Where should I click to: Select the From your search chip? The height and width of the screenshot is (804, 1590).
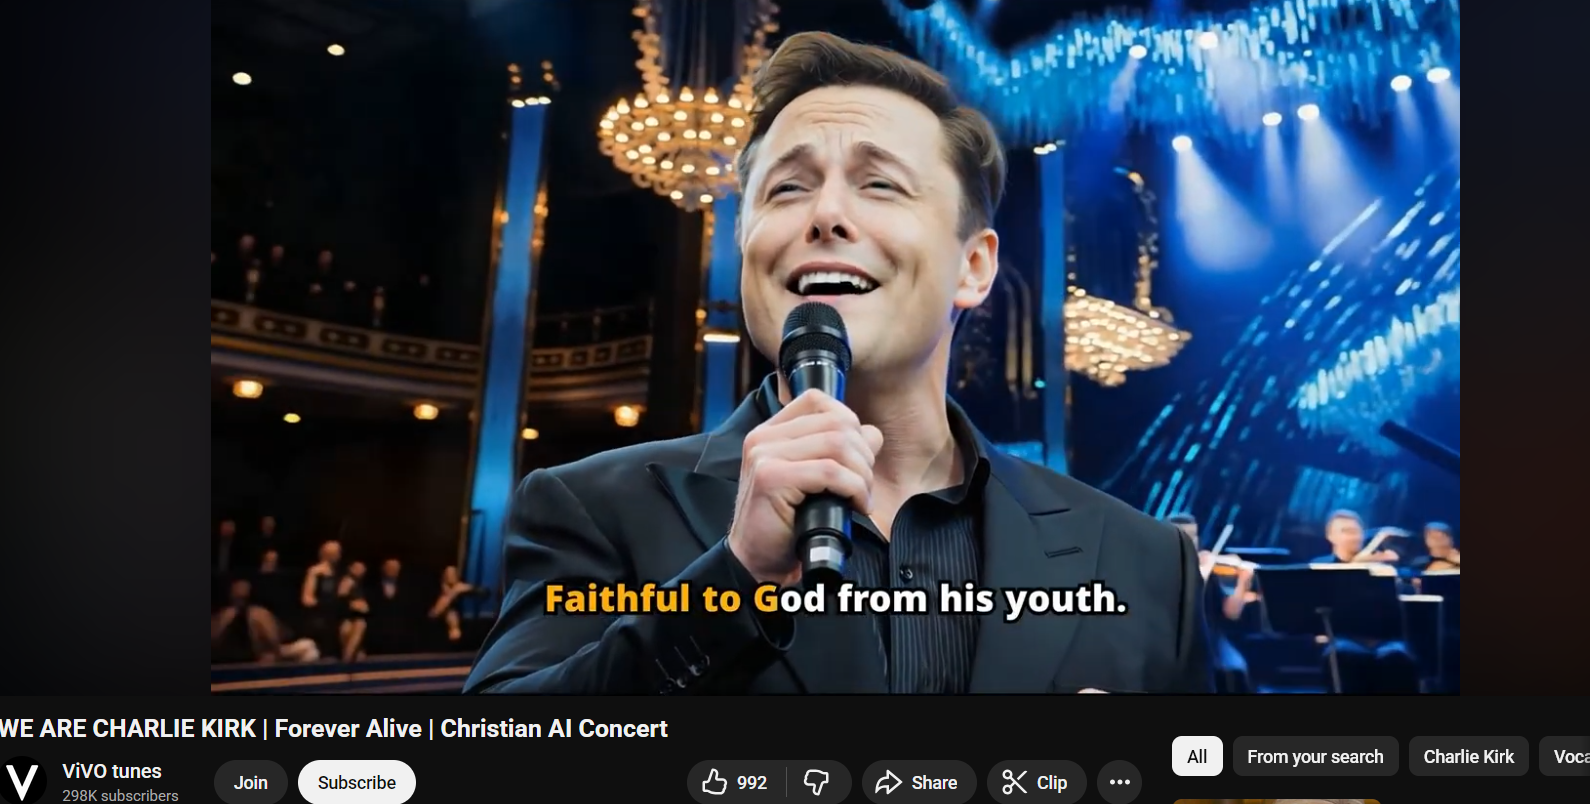pos(1315,757)
